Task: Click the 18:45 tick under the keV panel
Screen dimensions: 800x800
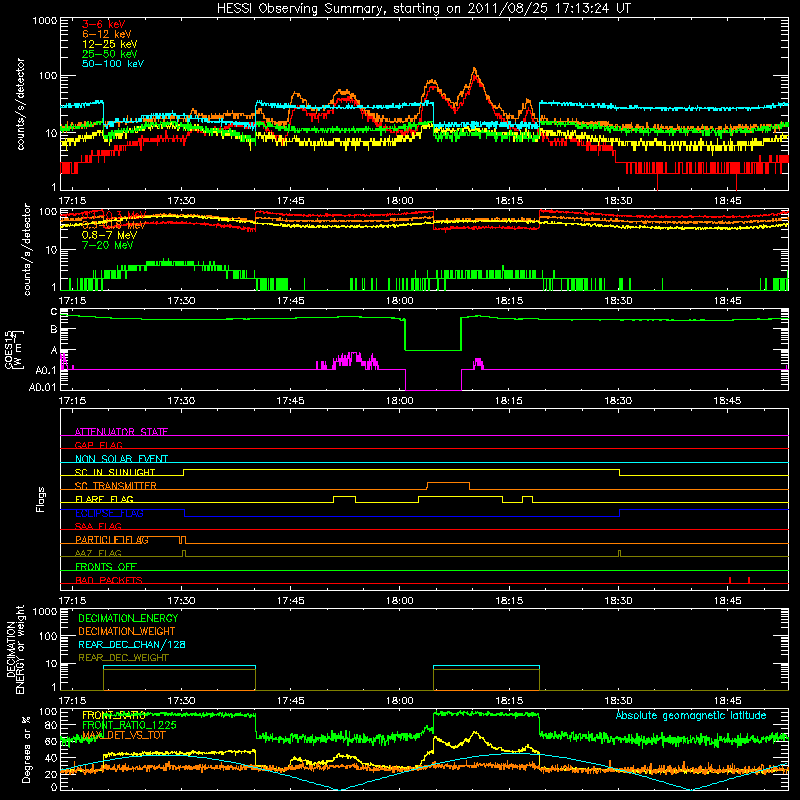Action: 727,200
